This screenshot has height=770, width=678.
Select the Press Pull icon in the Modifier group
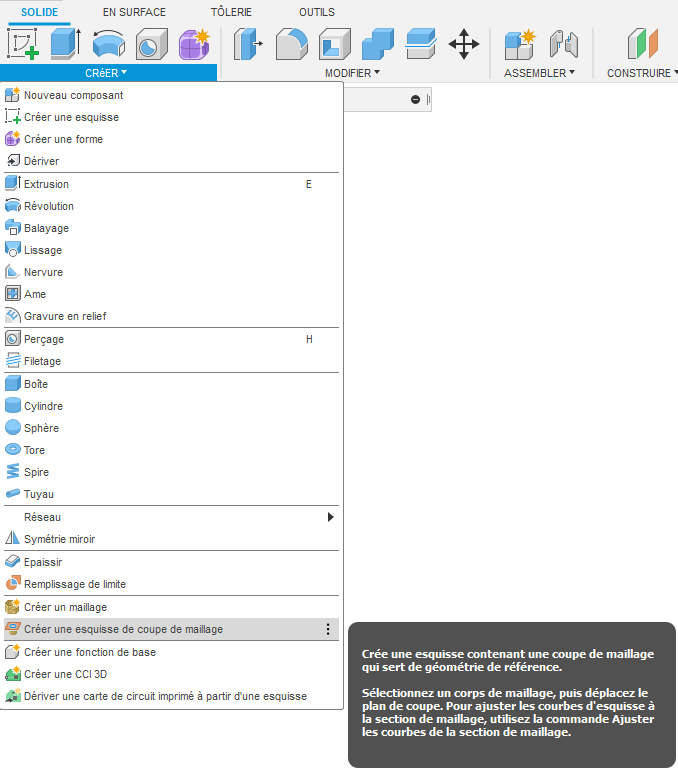pos(248,44)
